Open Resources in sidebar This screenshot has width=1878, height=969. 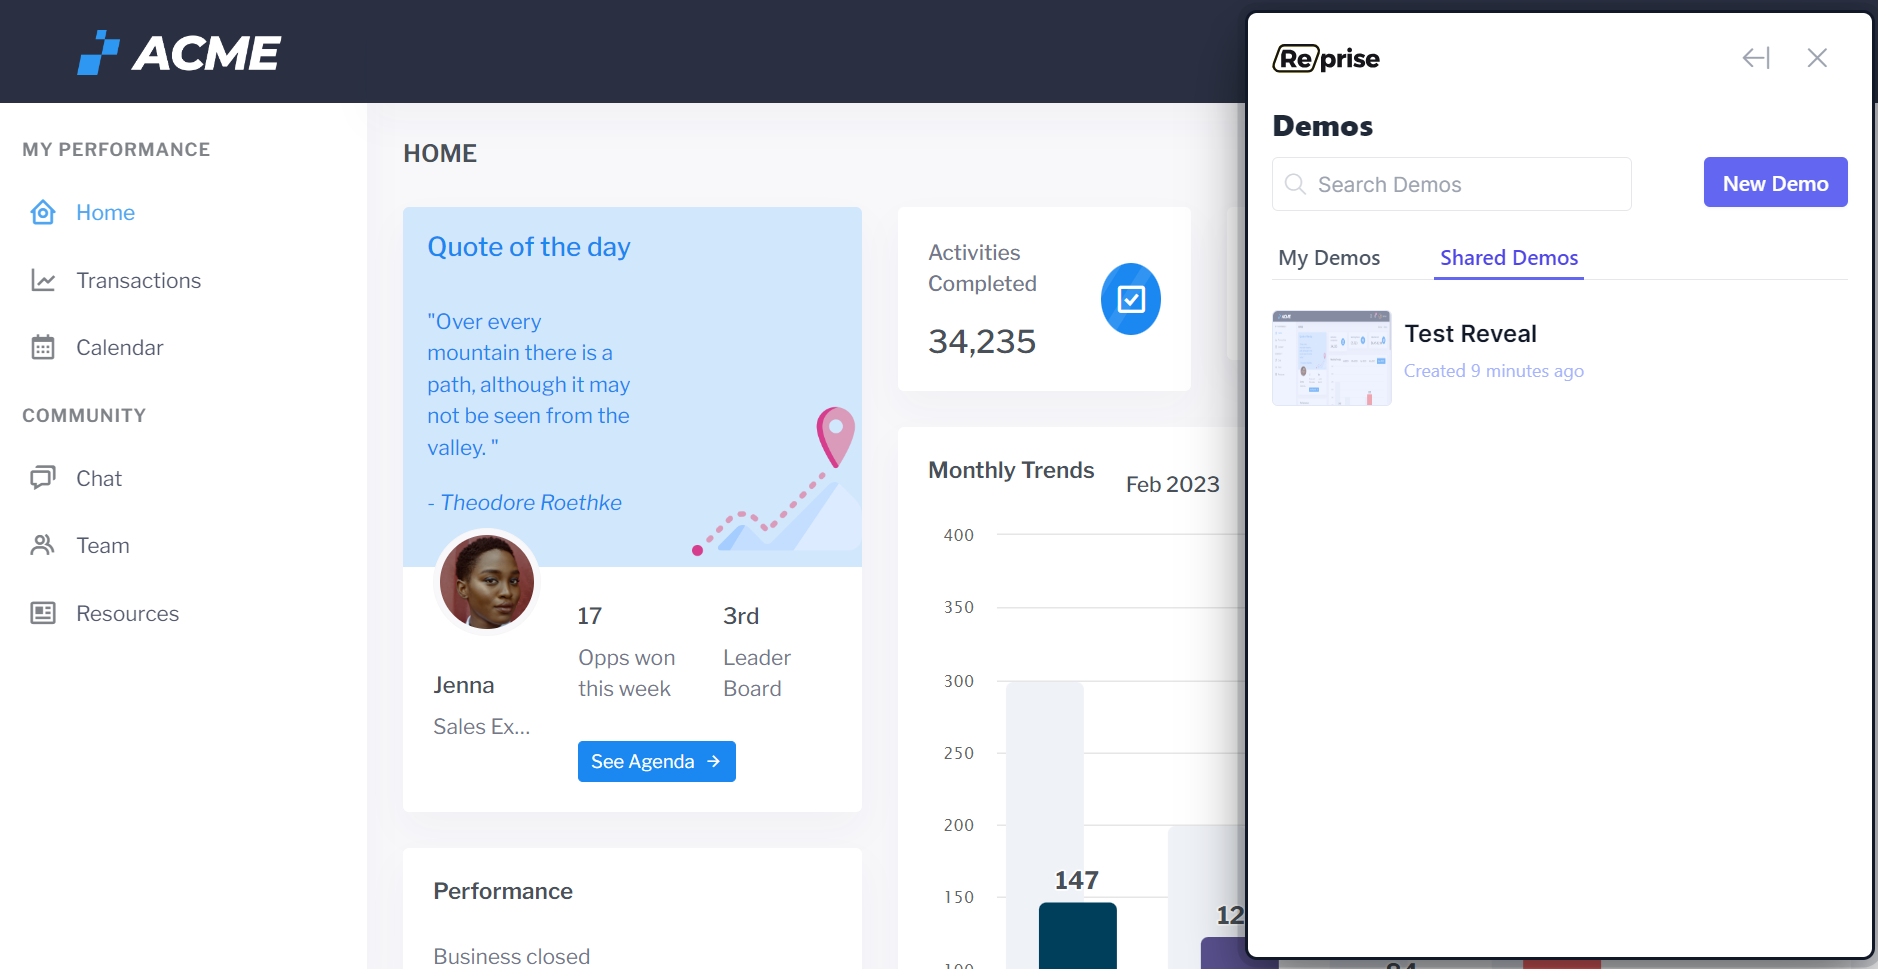pyautogui.click(x=127, y=613)
